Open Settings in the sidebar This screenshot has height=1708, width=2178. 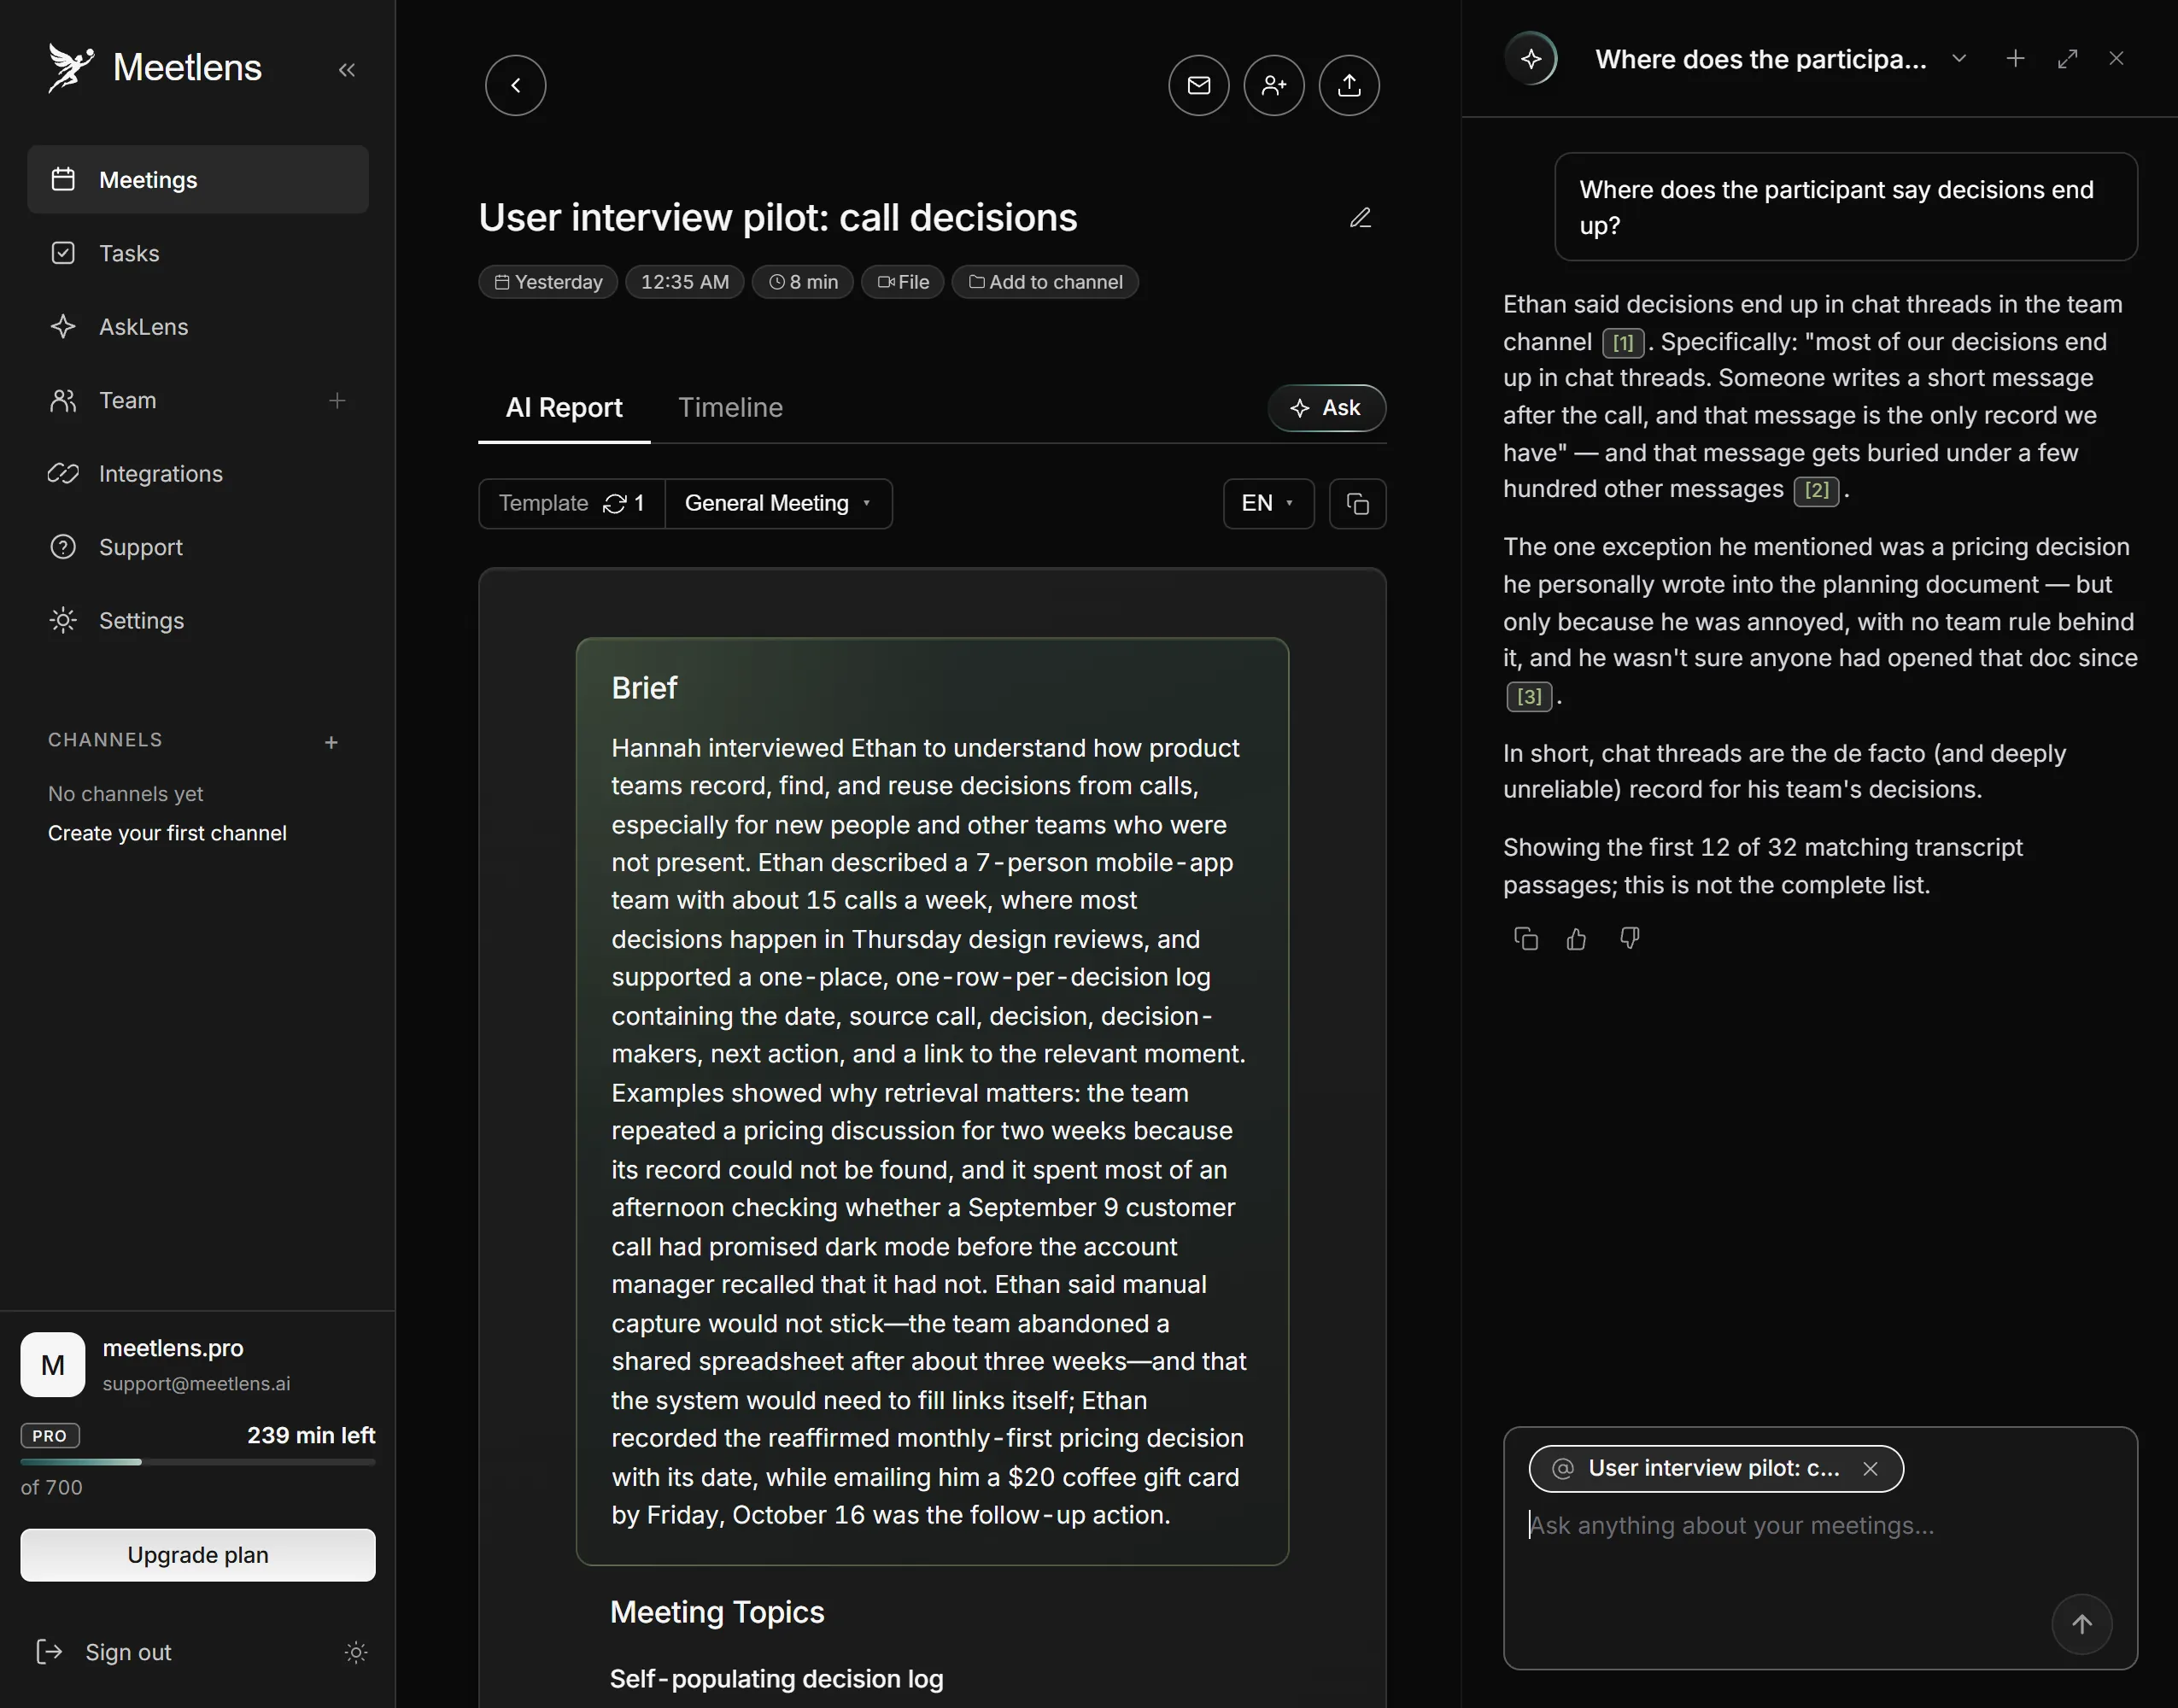[x=198, y=621]
